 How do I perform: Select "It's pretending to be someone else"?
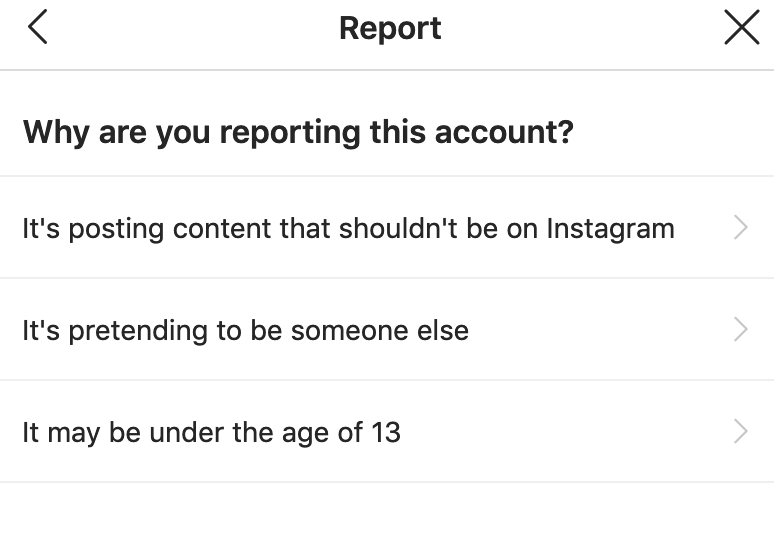point(245,330)
